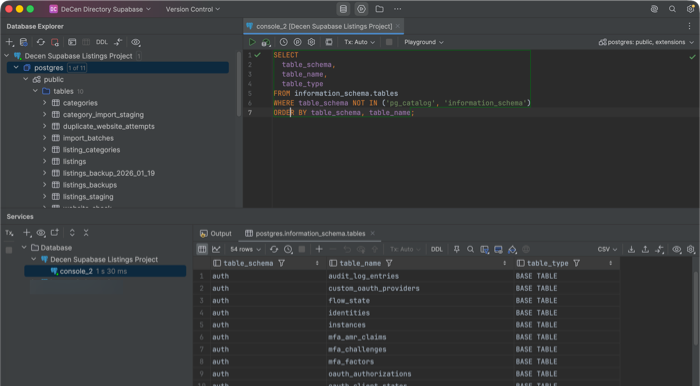This screenshot has height=386, width=700.
Task: Show chart view for result set
Action: coord(217,249)
